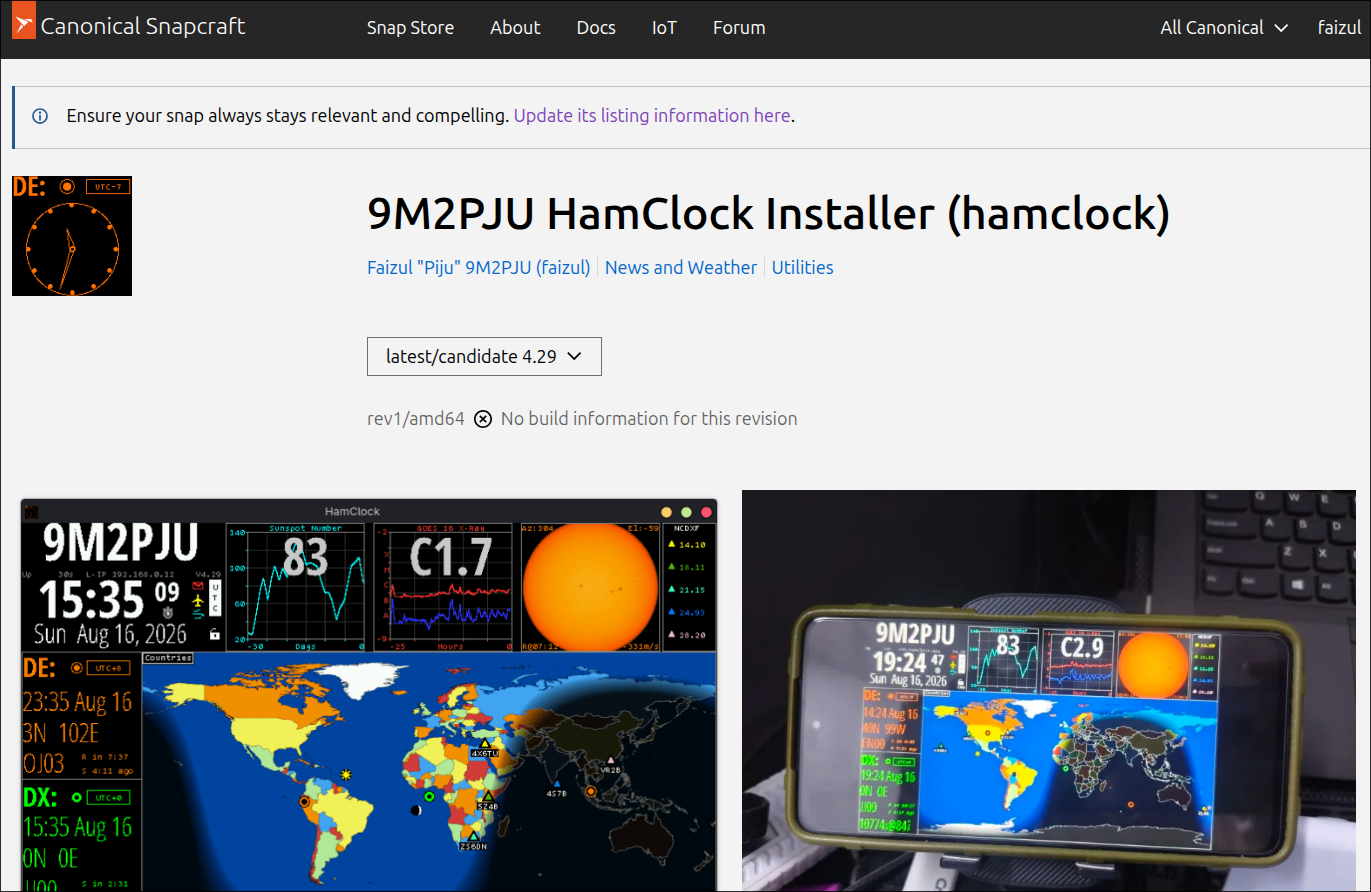Click the "rev1/amd64" revision text
This screenshot has height=892, width=1371.
[x=416, y=419]
